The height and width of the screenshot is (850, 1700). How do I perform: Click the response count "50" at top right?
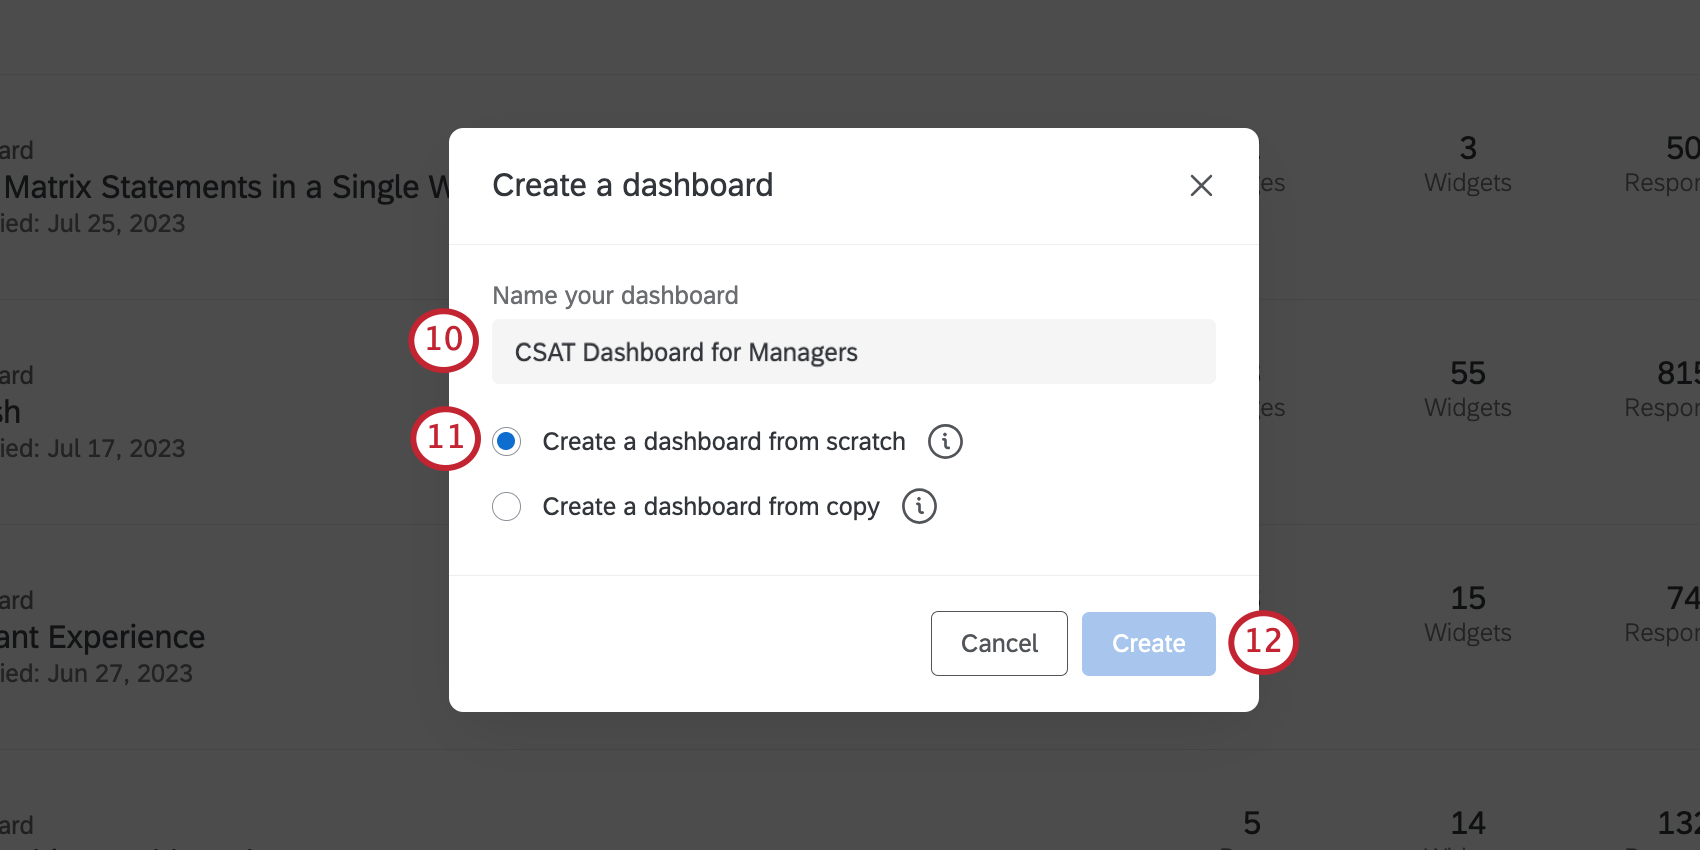click(1680, 148)
